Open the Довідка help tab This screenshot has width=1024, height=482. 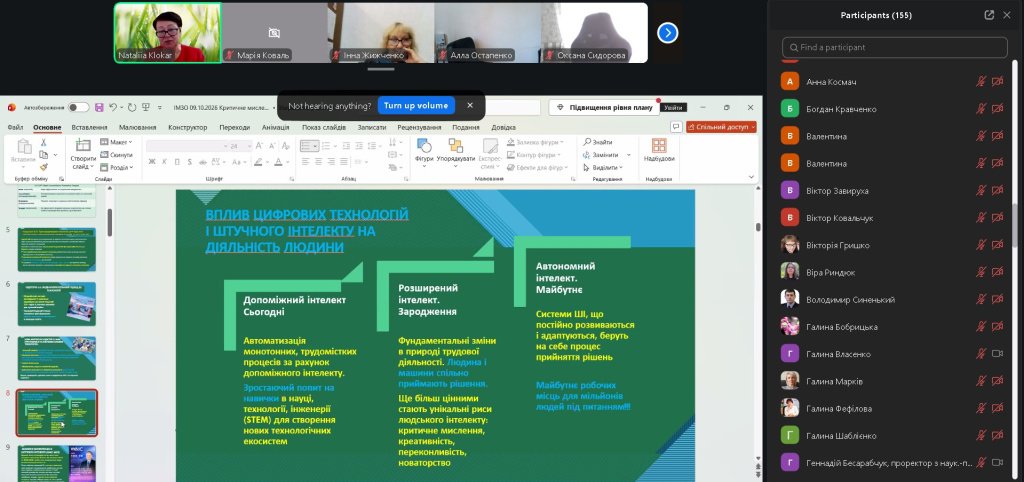coord(503,127)
